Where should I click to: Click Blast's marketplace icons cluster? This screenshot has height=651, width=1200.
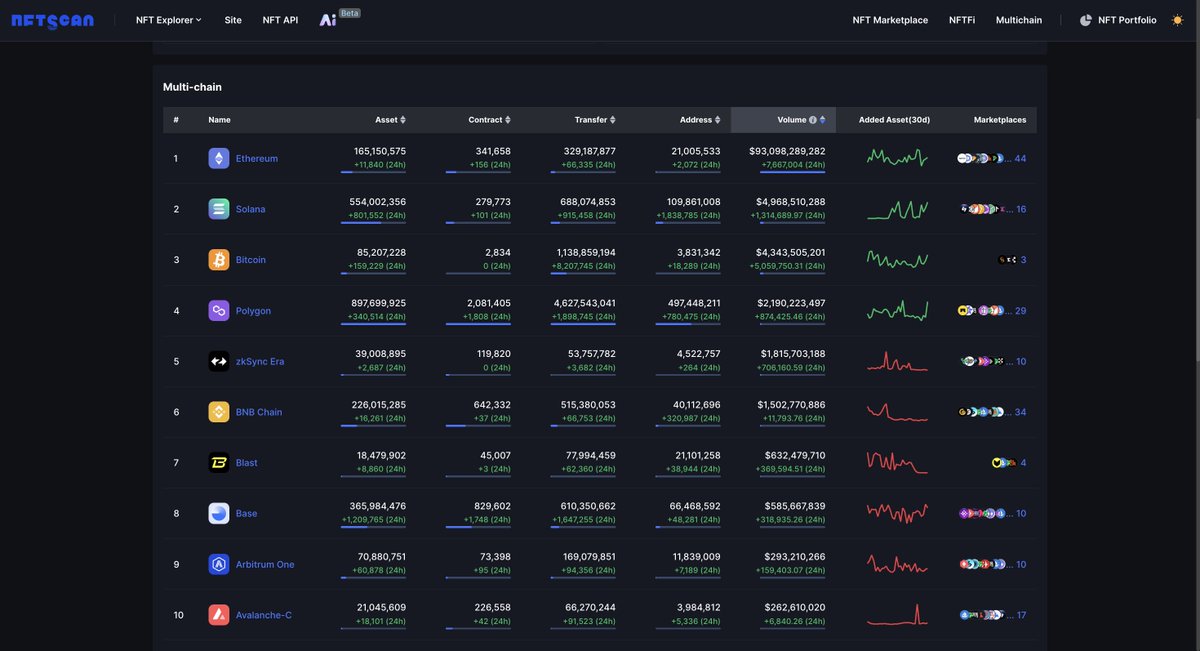pos(1003,463)
